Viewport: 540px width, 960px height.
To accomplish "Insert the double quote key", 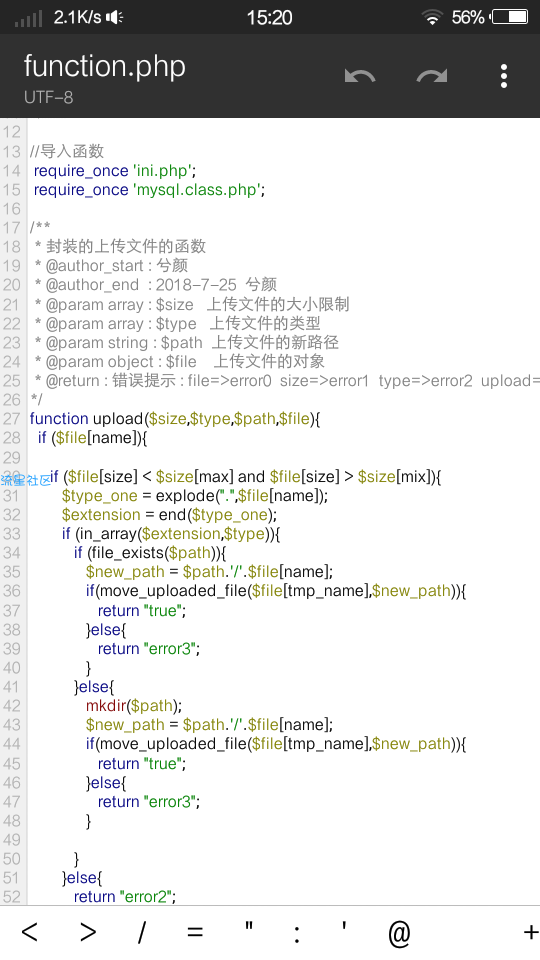I will click(249, 926).
